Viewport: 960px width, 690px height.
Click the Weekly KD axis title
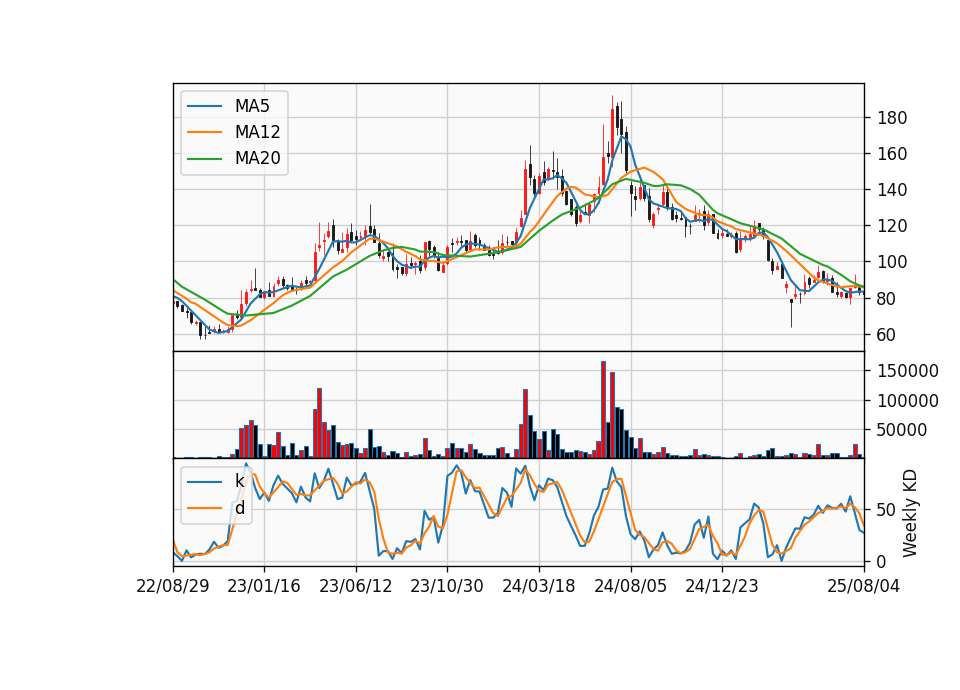[x=910, y=513]
